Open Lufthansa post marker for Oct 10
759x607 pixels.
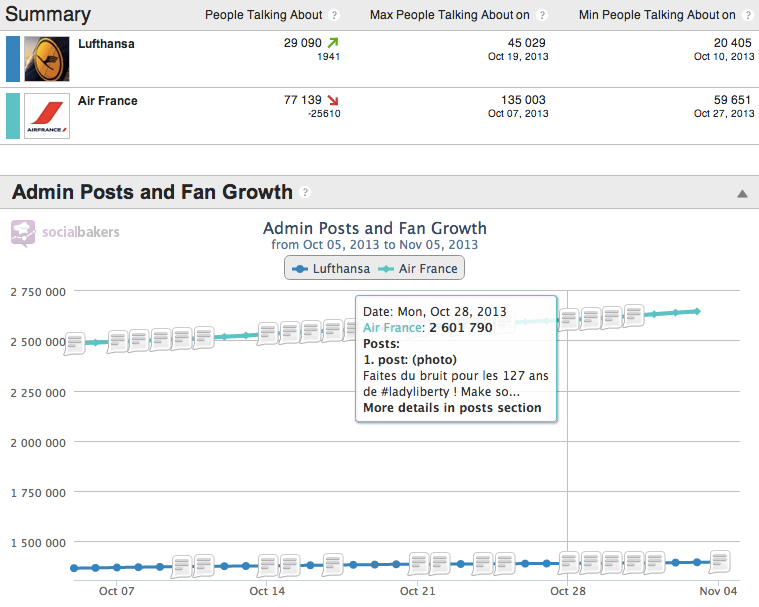(x=182, y=566)
